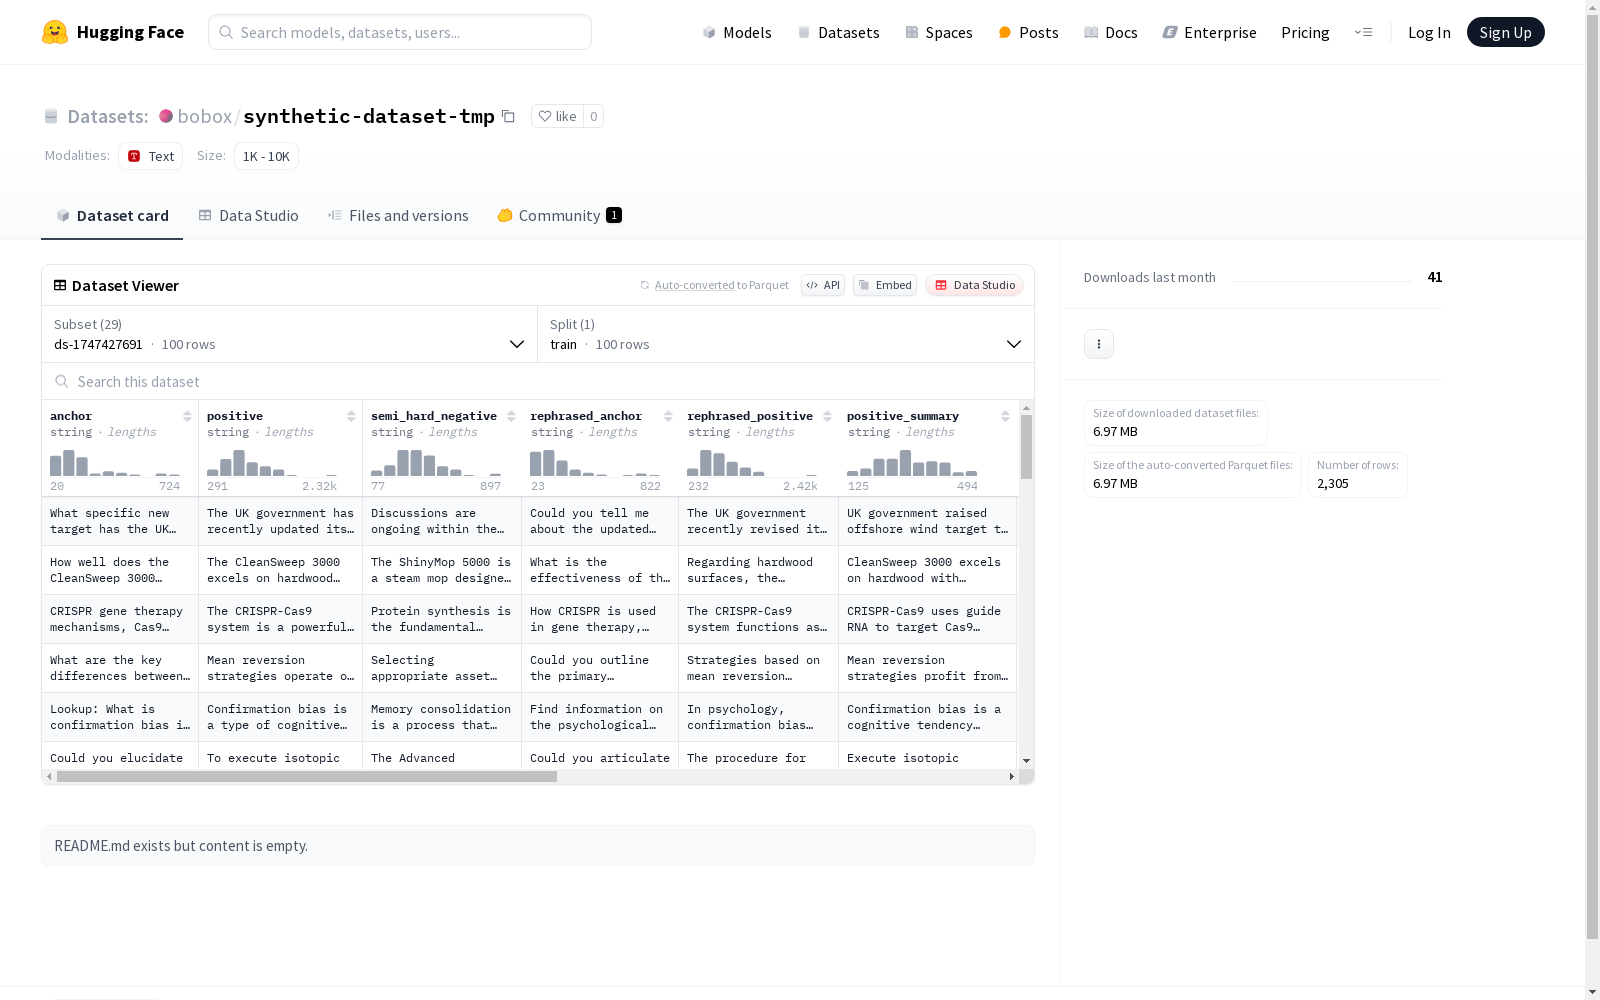Open Spaces in the top navigation
Image resolution: width=1600 pixels, height=1000 pixels.
(938, 32)
